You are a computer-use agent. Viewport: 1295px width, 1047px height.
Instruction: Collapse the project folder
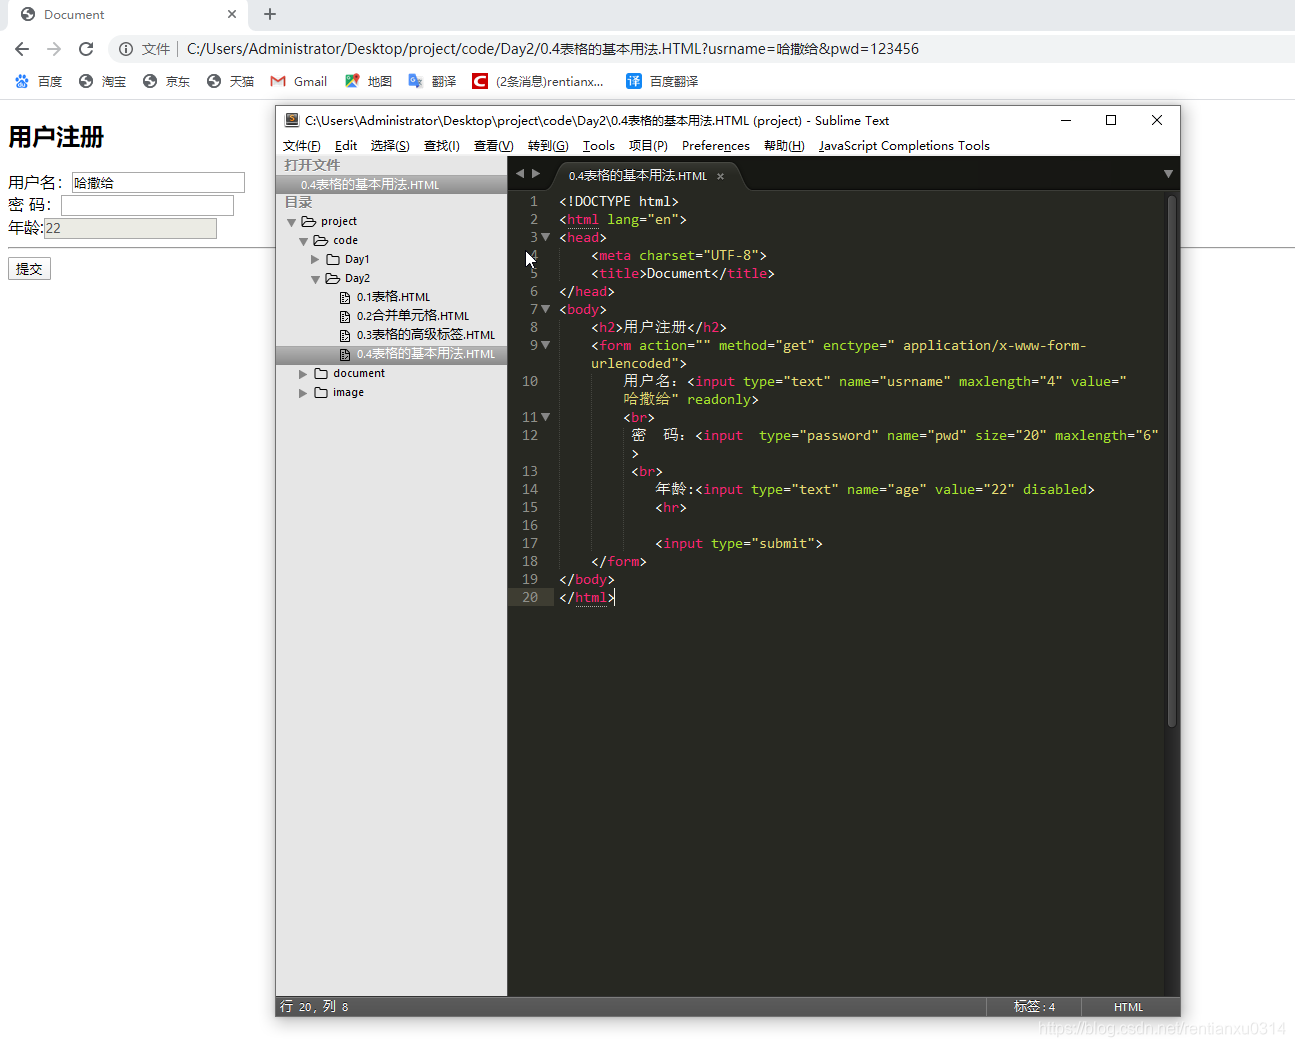pyautogui.click(x=292, y=222)
